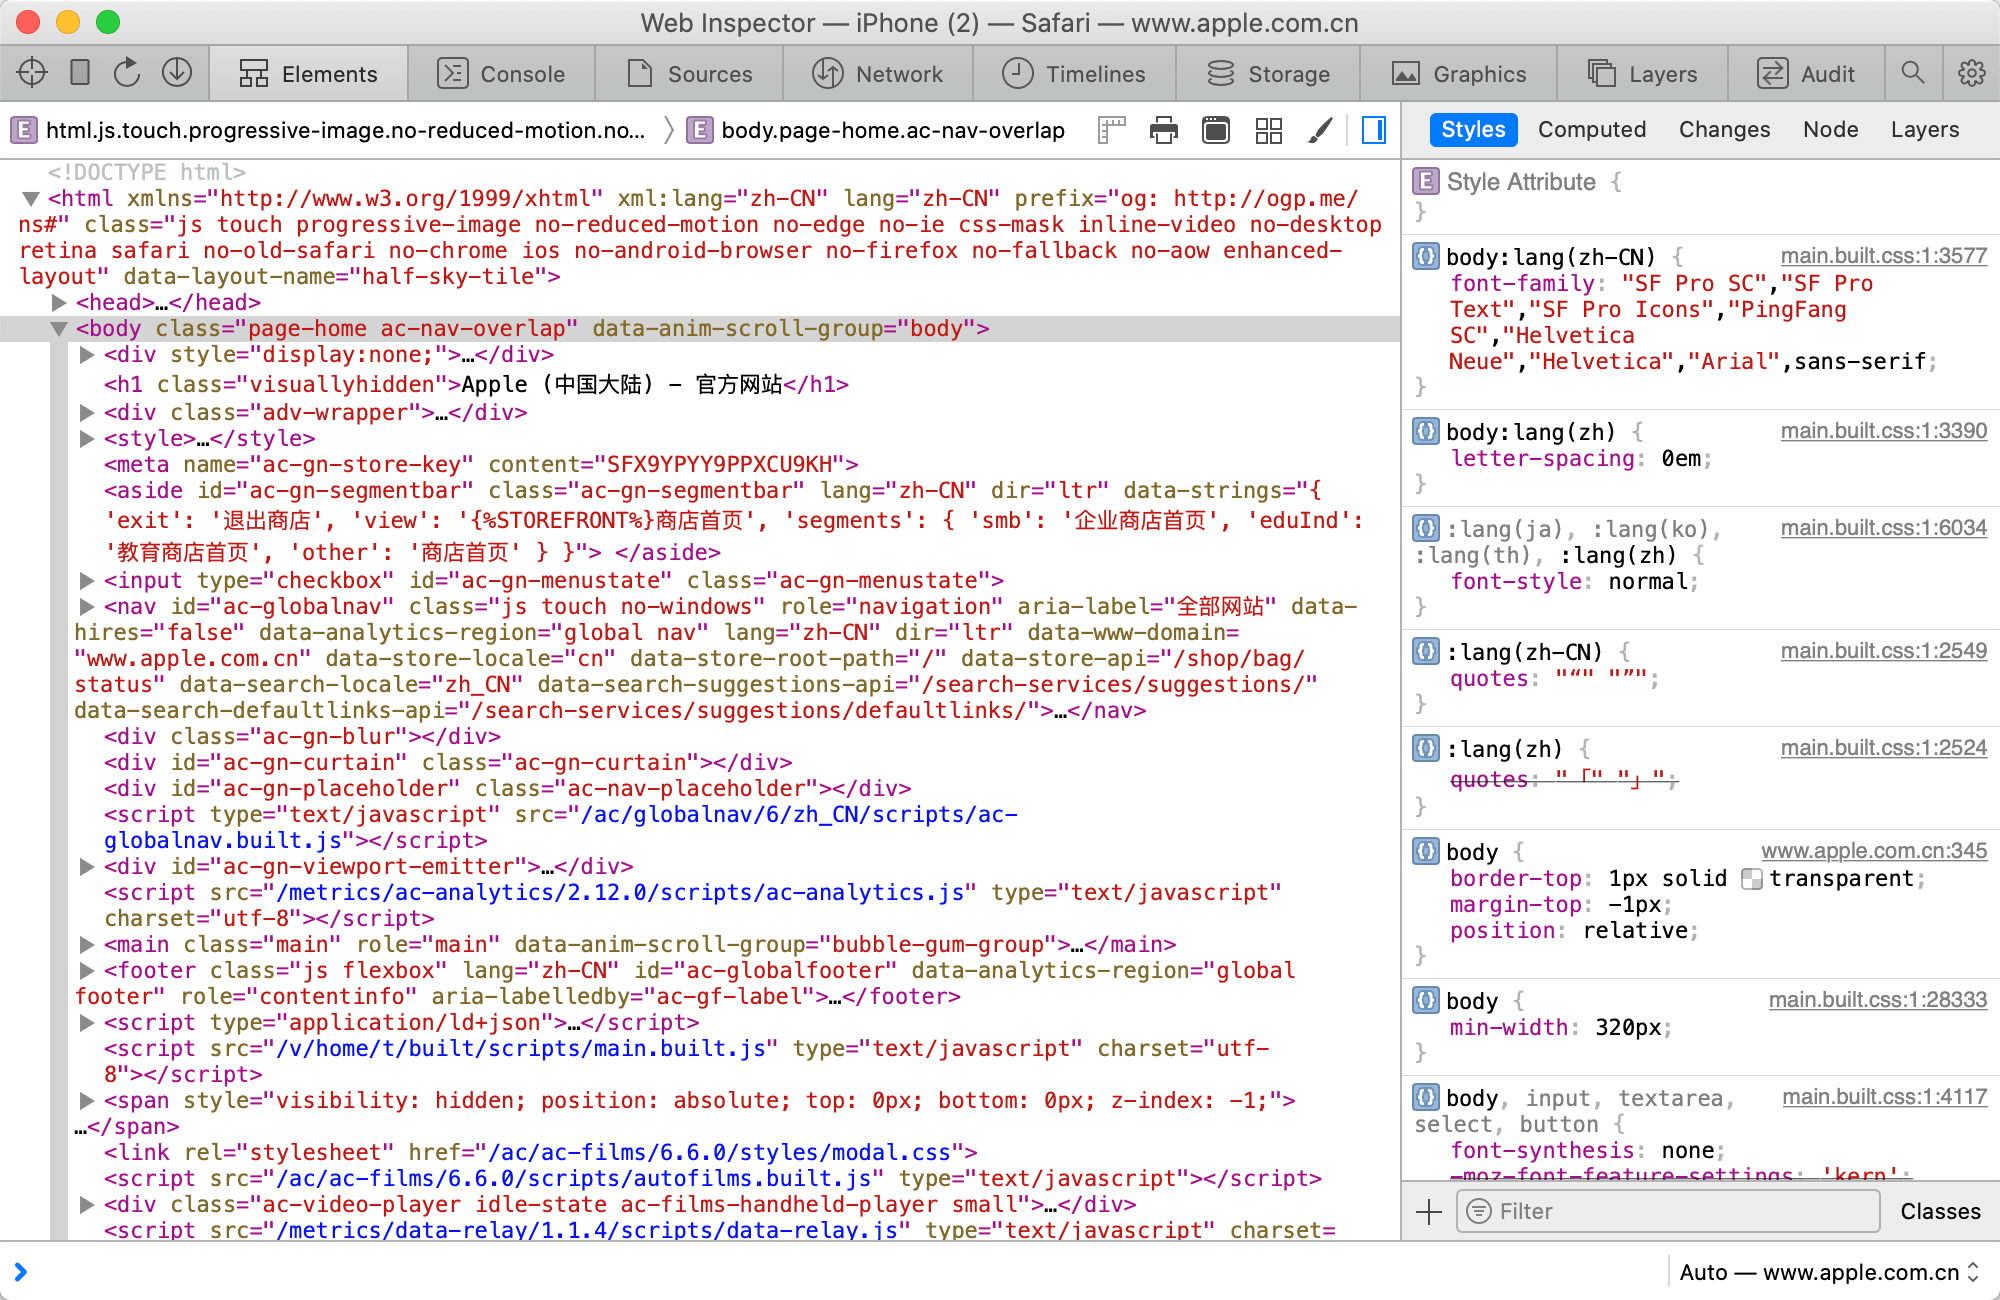Click rule icon for body, input, textarea rule
This screenshot has height=1300, width=2000.
pos(1425,1097)
